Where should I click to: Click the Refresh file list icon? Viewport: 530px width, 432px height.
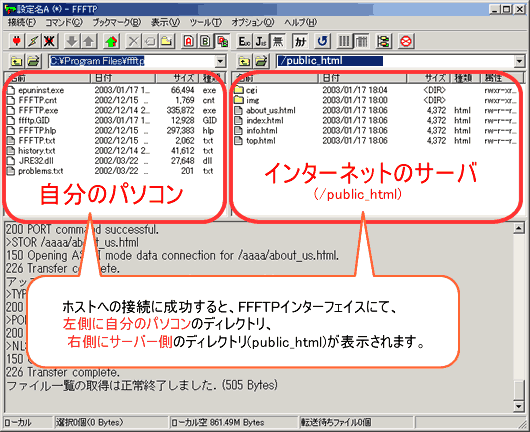coord(322,42)
